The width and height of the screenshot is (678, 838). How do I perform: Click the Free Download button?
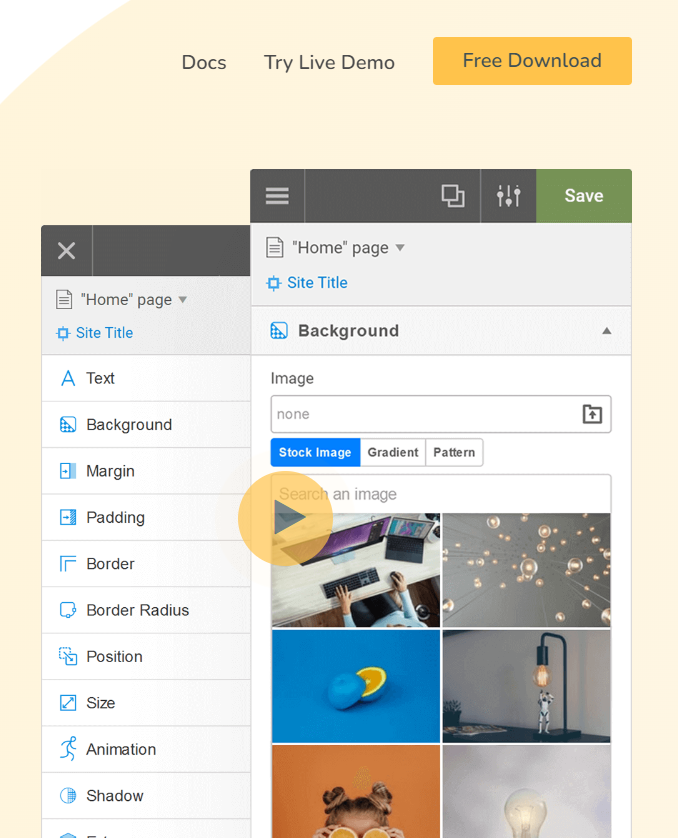(x=532, y=61)
